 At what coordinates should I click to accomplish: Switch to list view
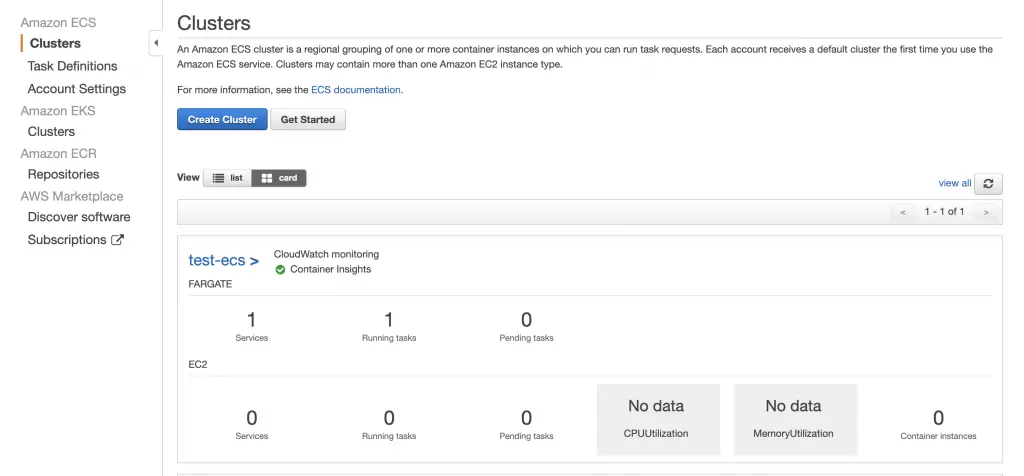click(x=227, y=178)
